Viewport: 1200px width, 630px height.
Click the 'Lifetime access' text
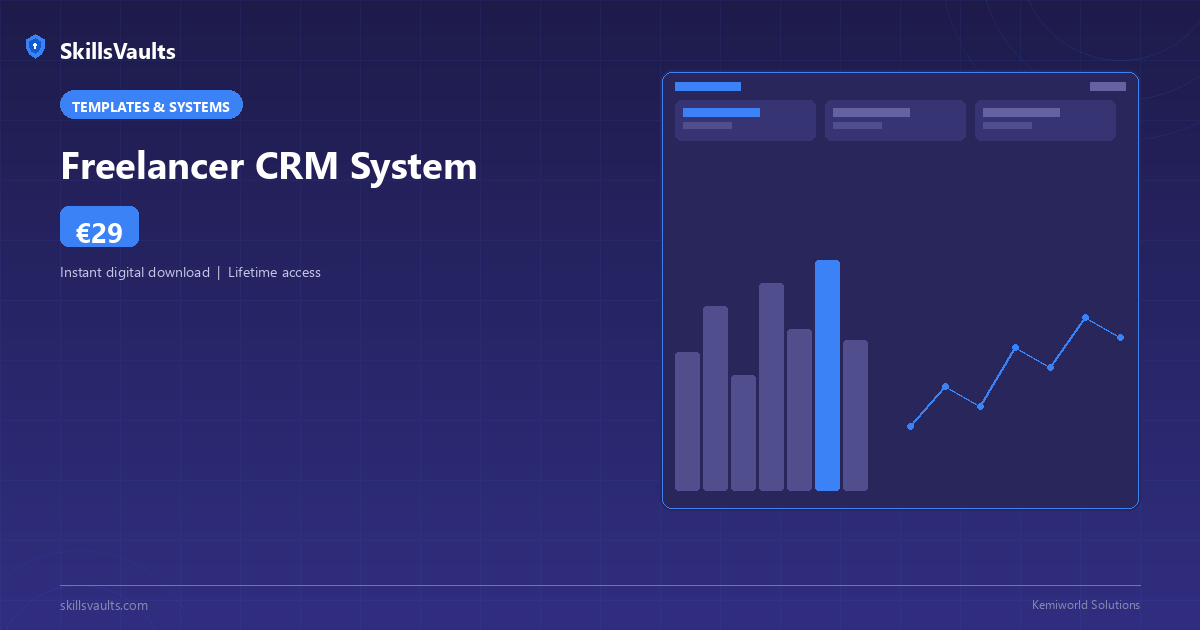point(274,272)
